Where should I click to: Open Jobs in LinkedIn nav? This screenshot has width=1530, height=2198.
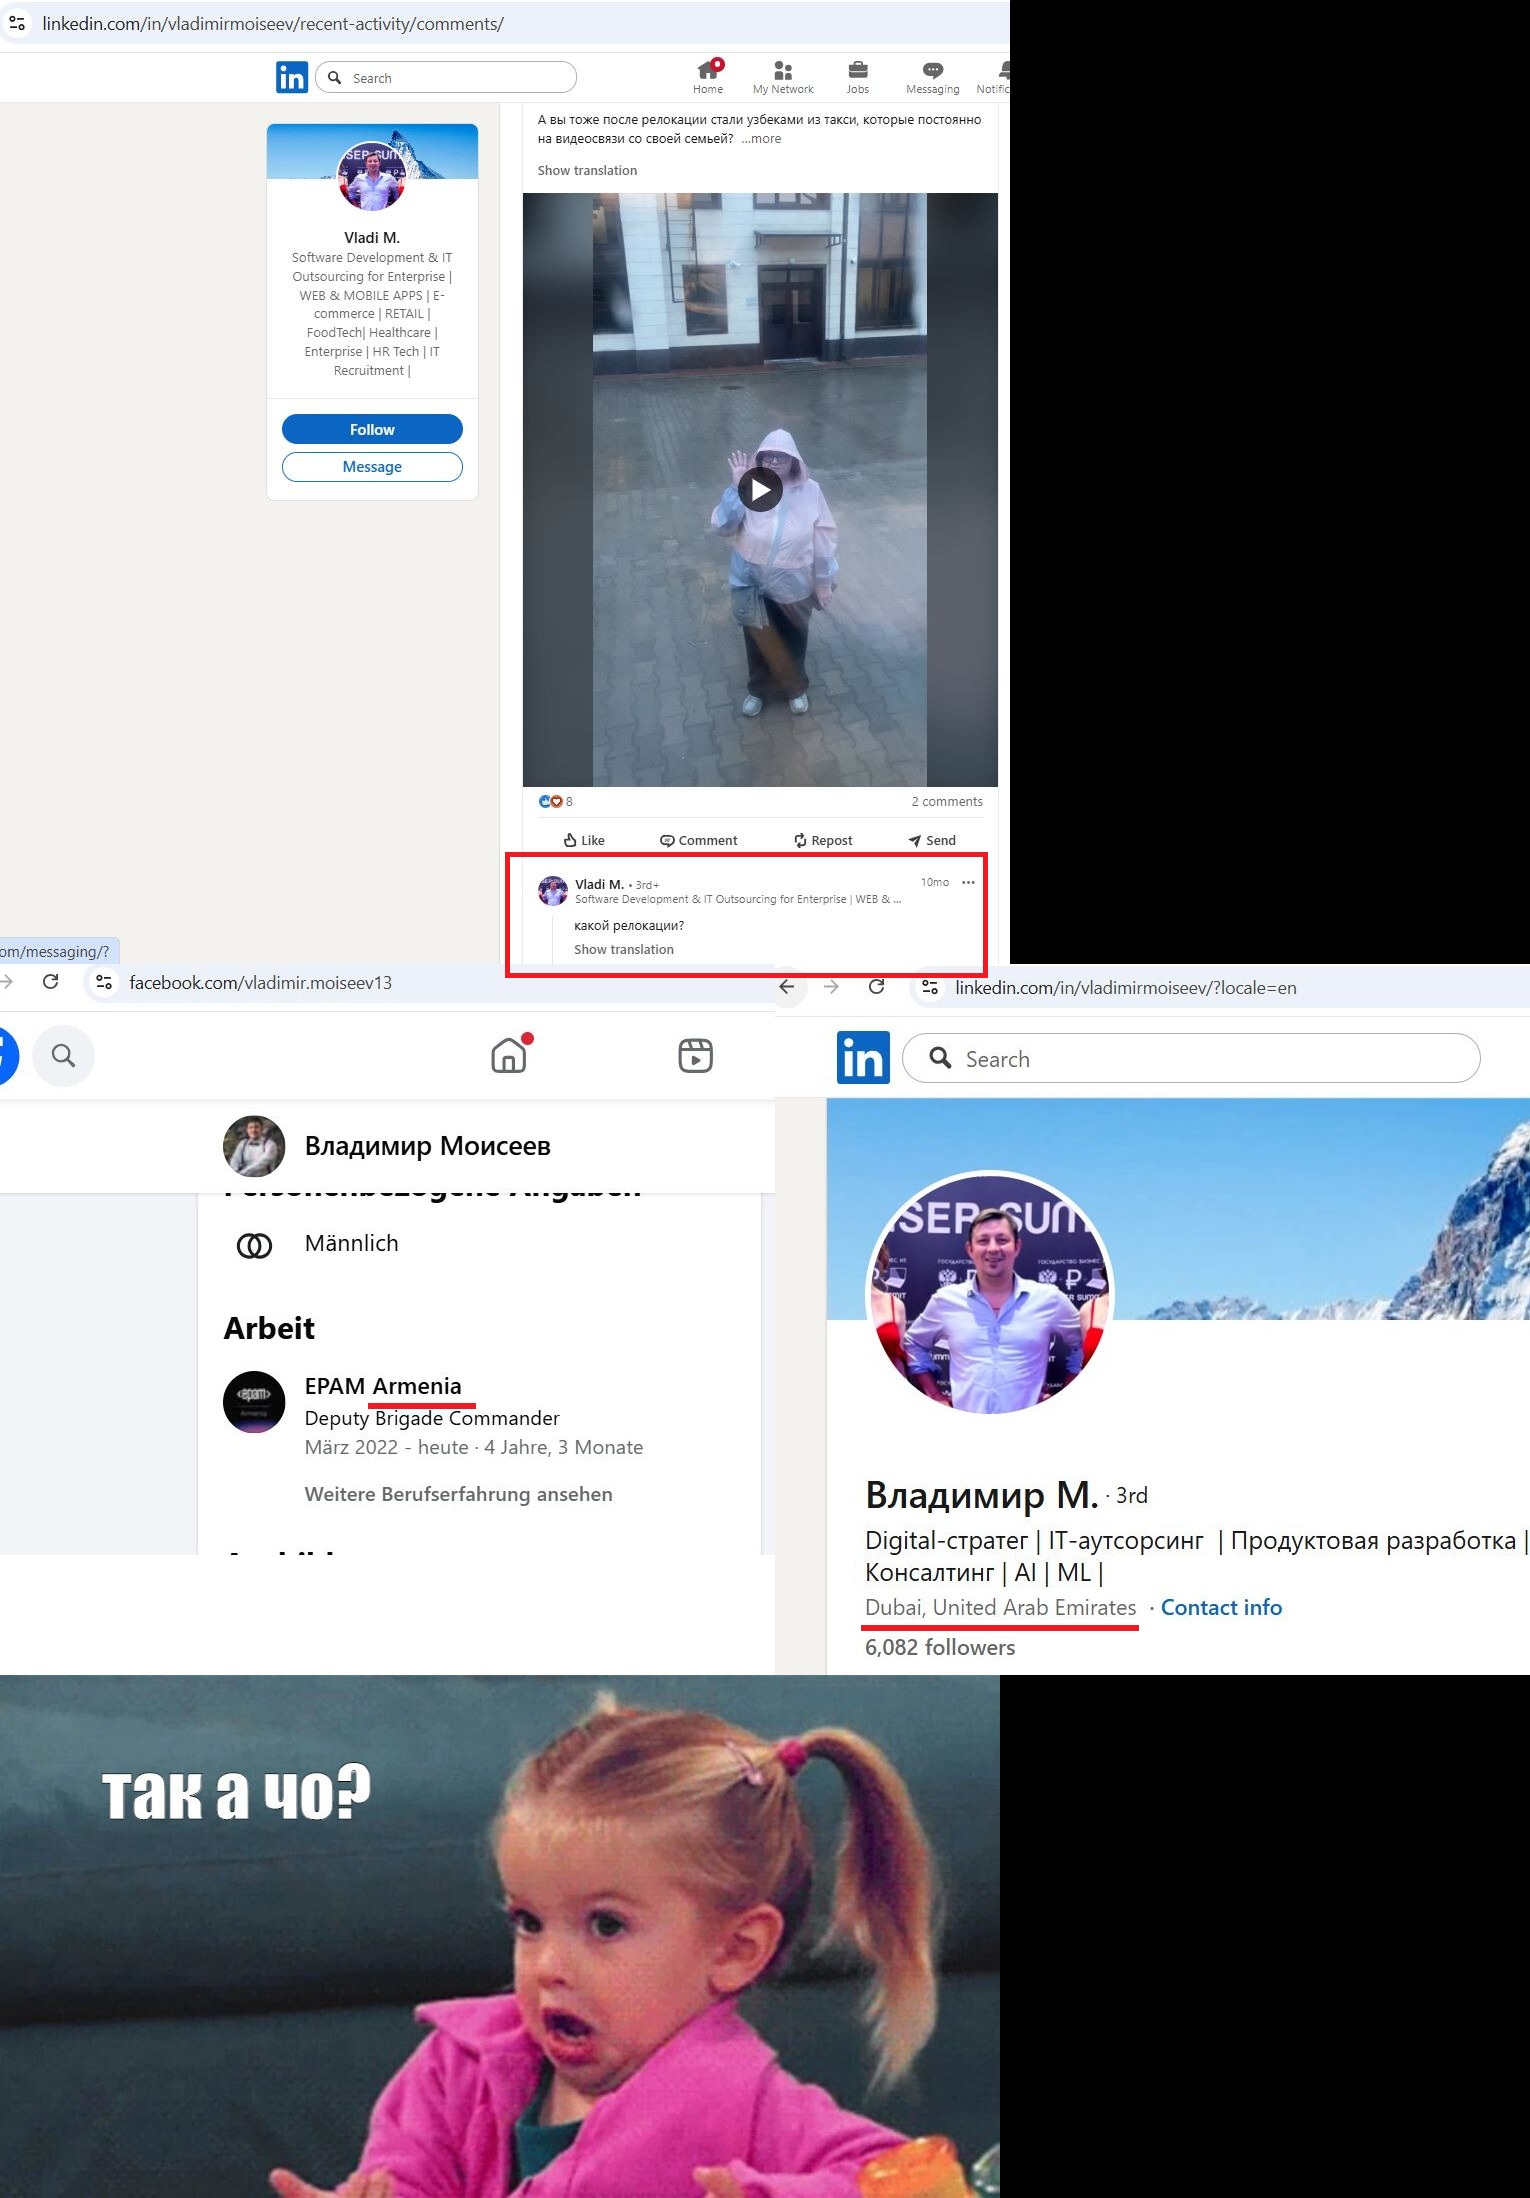[858, 77]
